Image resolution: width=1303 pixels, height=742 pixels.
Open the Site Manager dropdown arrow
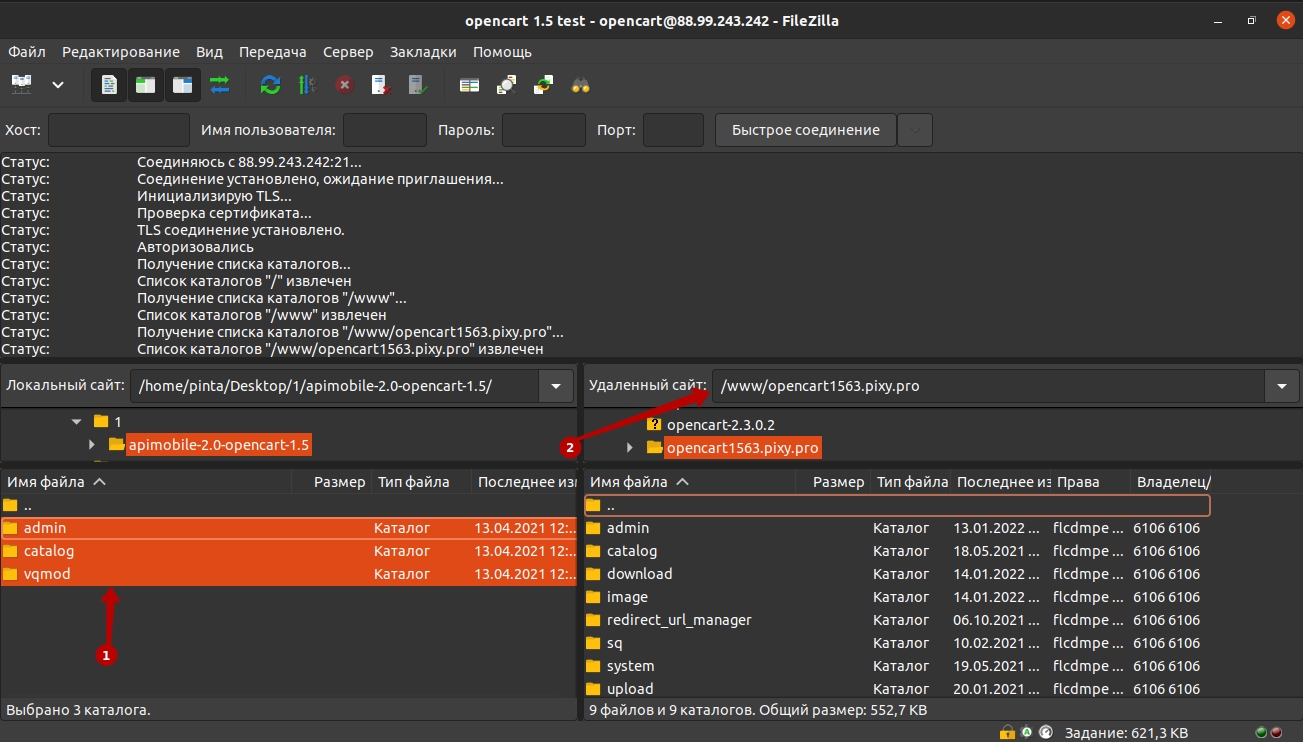(x=58, y=85)
